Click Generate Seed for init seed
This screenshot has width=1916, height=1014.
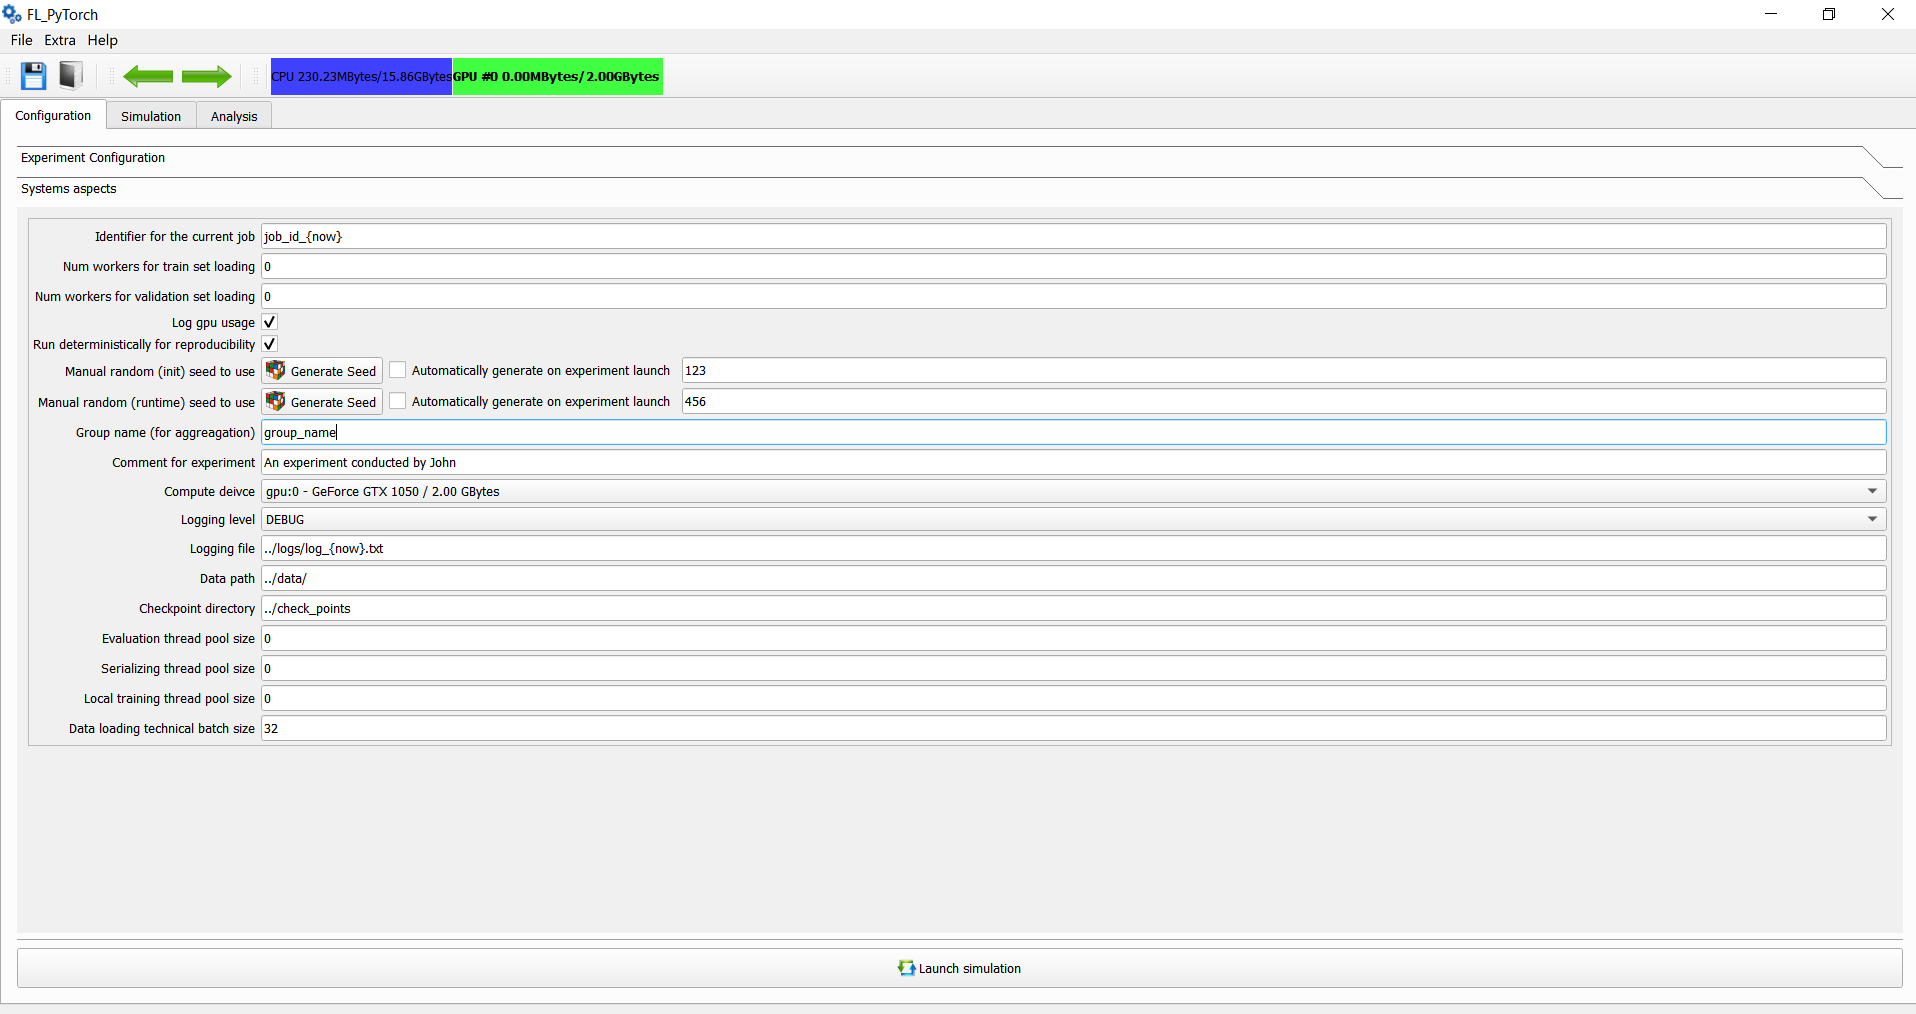pyautogui.click(x=322, y=371)
